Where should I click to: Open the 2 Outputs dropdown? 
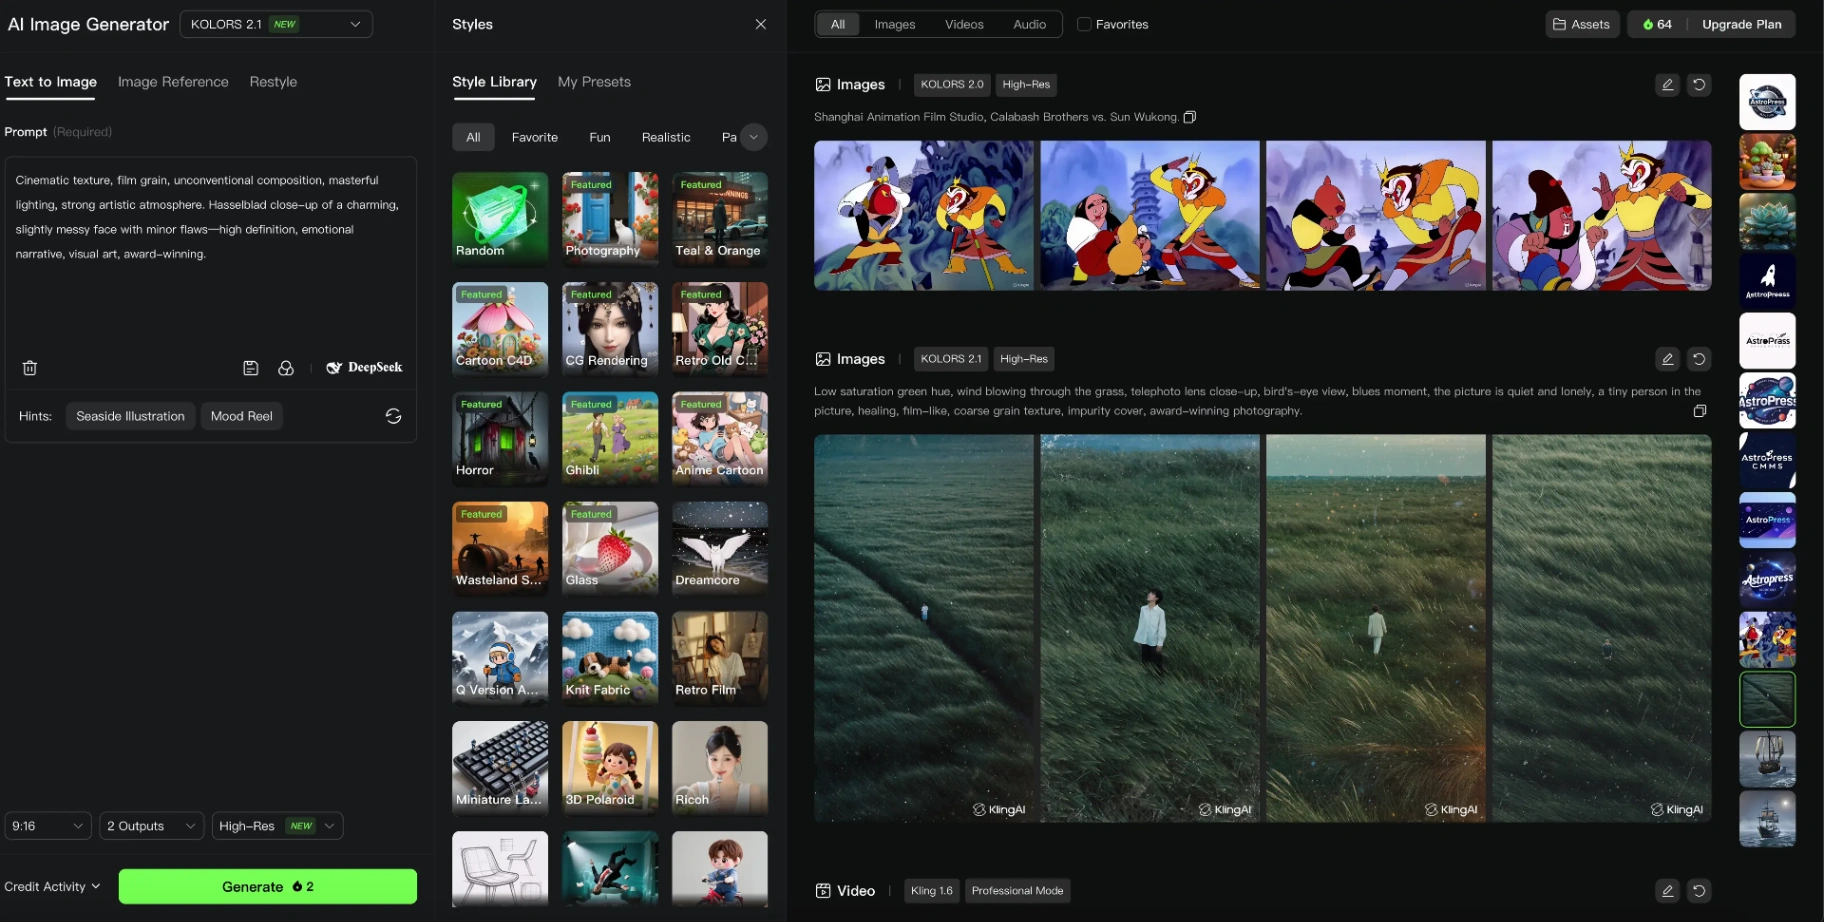pos(152,826)
